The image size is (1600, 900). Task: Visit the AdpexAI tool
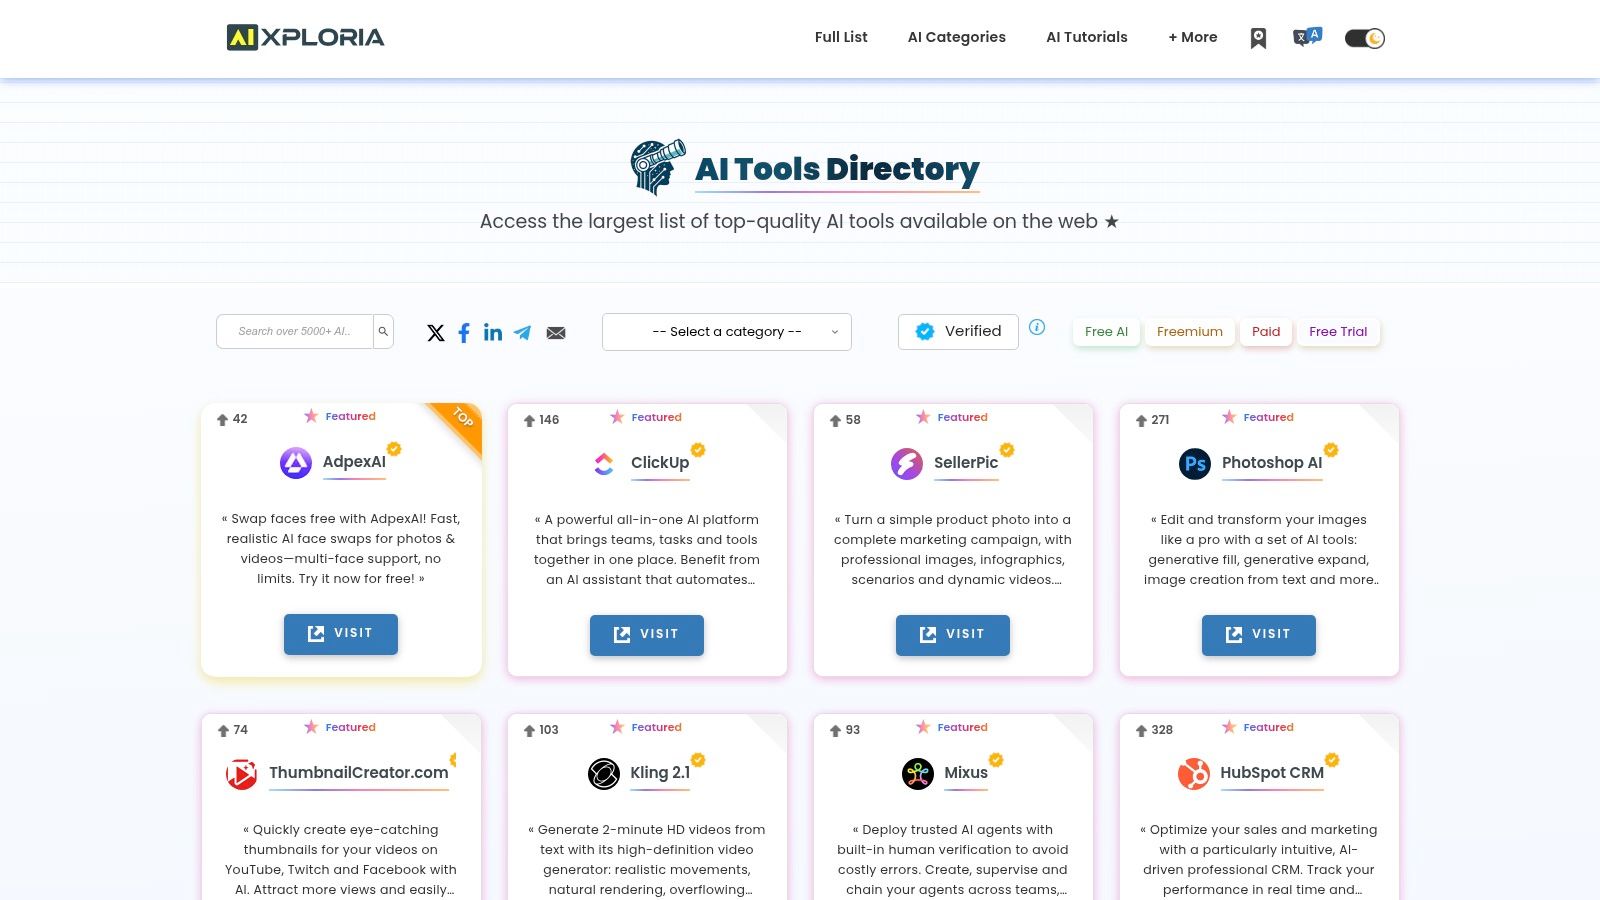(341, 634)
